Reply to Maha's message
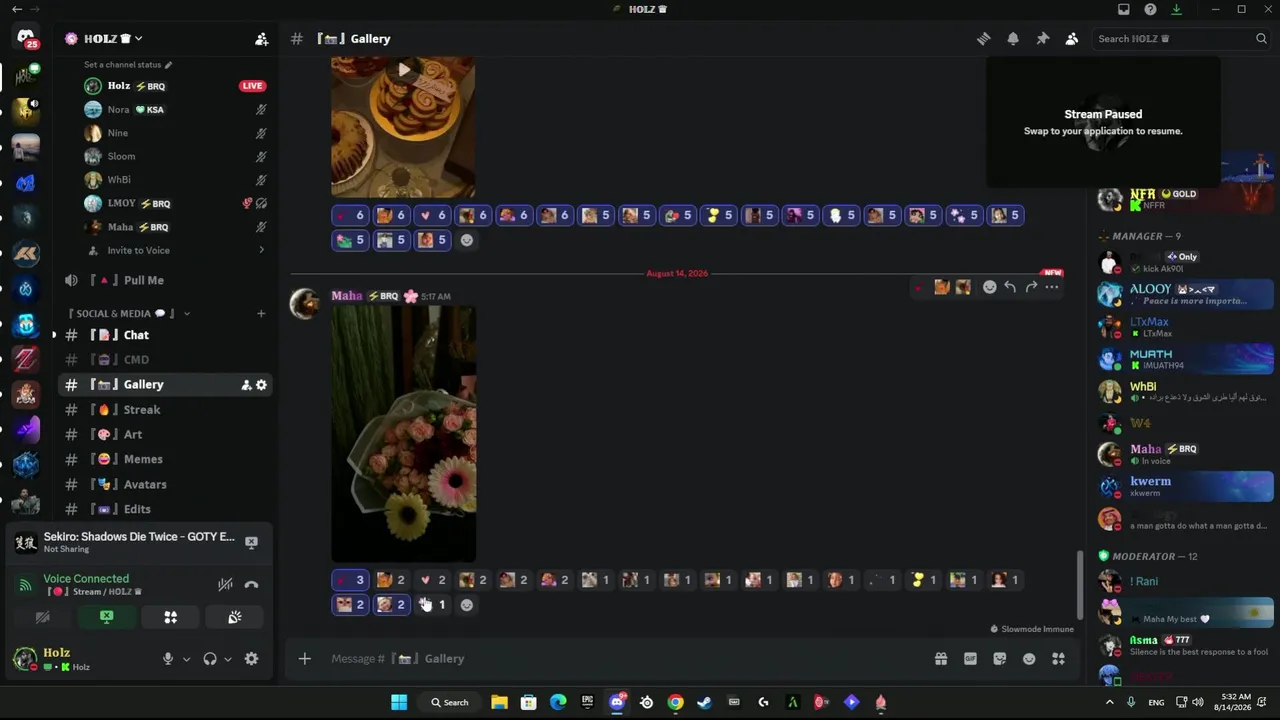The image size is (1280, 720). click(x=1010, y=287)
